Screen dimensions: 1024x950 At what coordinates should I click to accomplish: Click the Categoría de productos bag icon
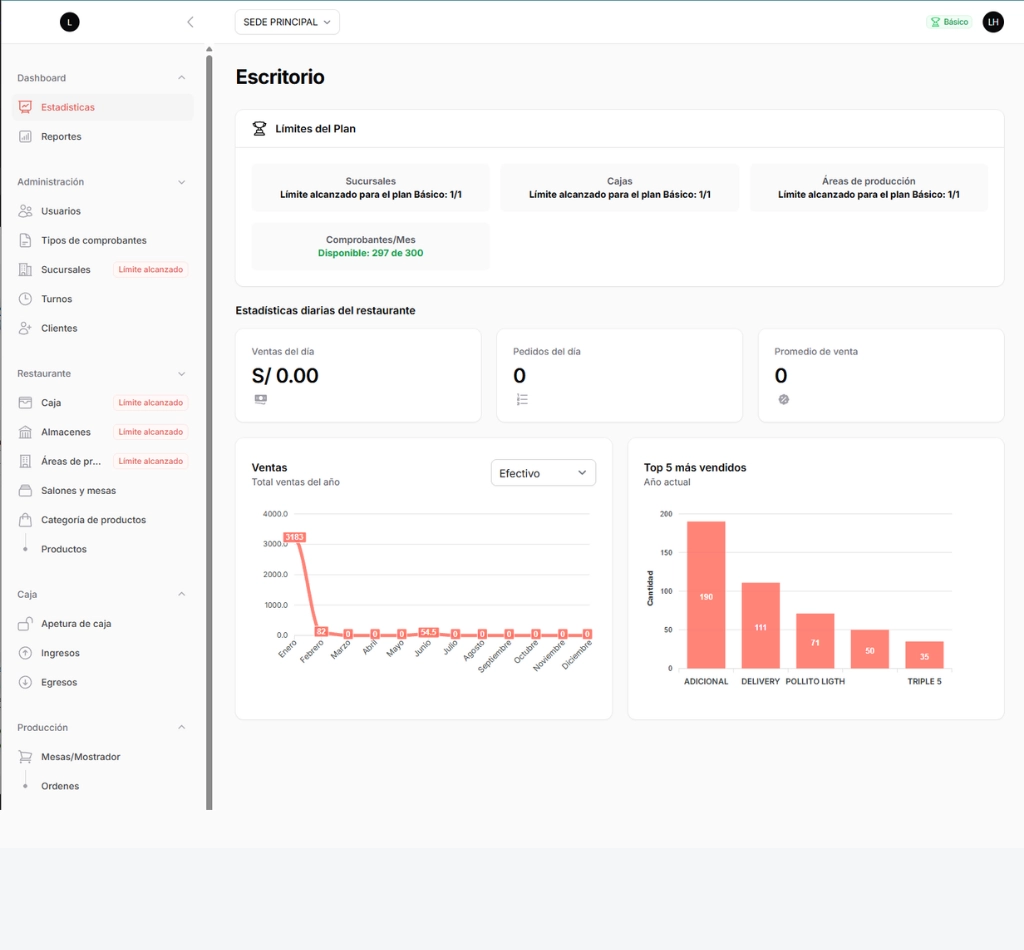(x=25, y=520)
